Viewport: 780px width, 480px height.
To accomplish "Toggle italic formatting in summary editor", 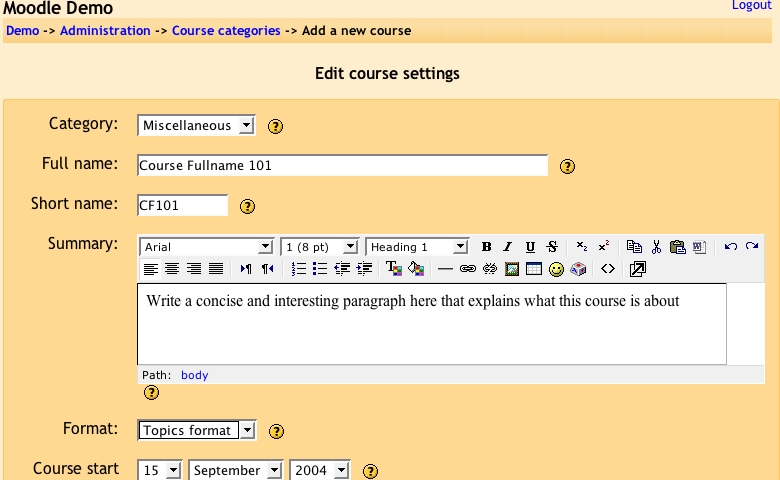I will 508,247.
